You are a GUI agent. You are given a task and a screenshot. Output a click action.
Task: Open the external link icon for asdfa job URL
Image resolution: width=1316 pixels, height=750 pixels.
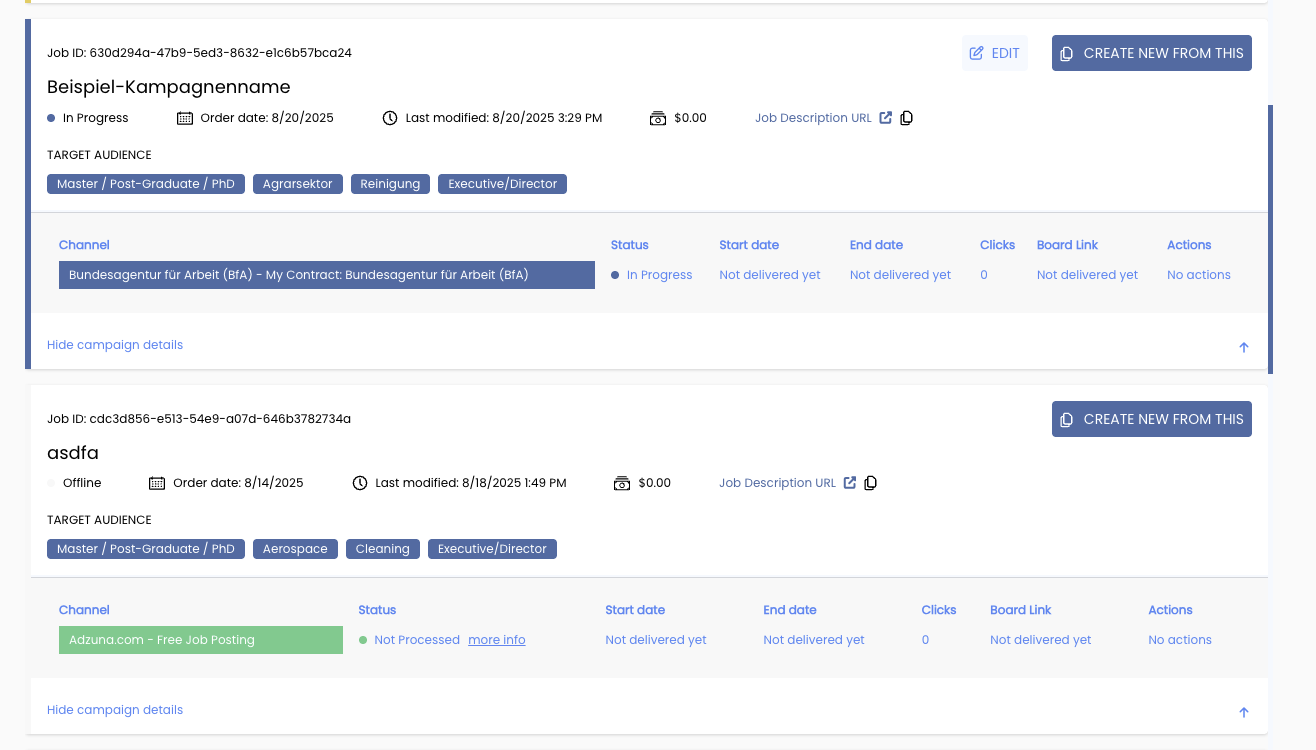[x=849, y=483]
